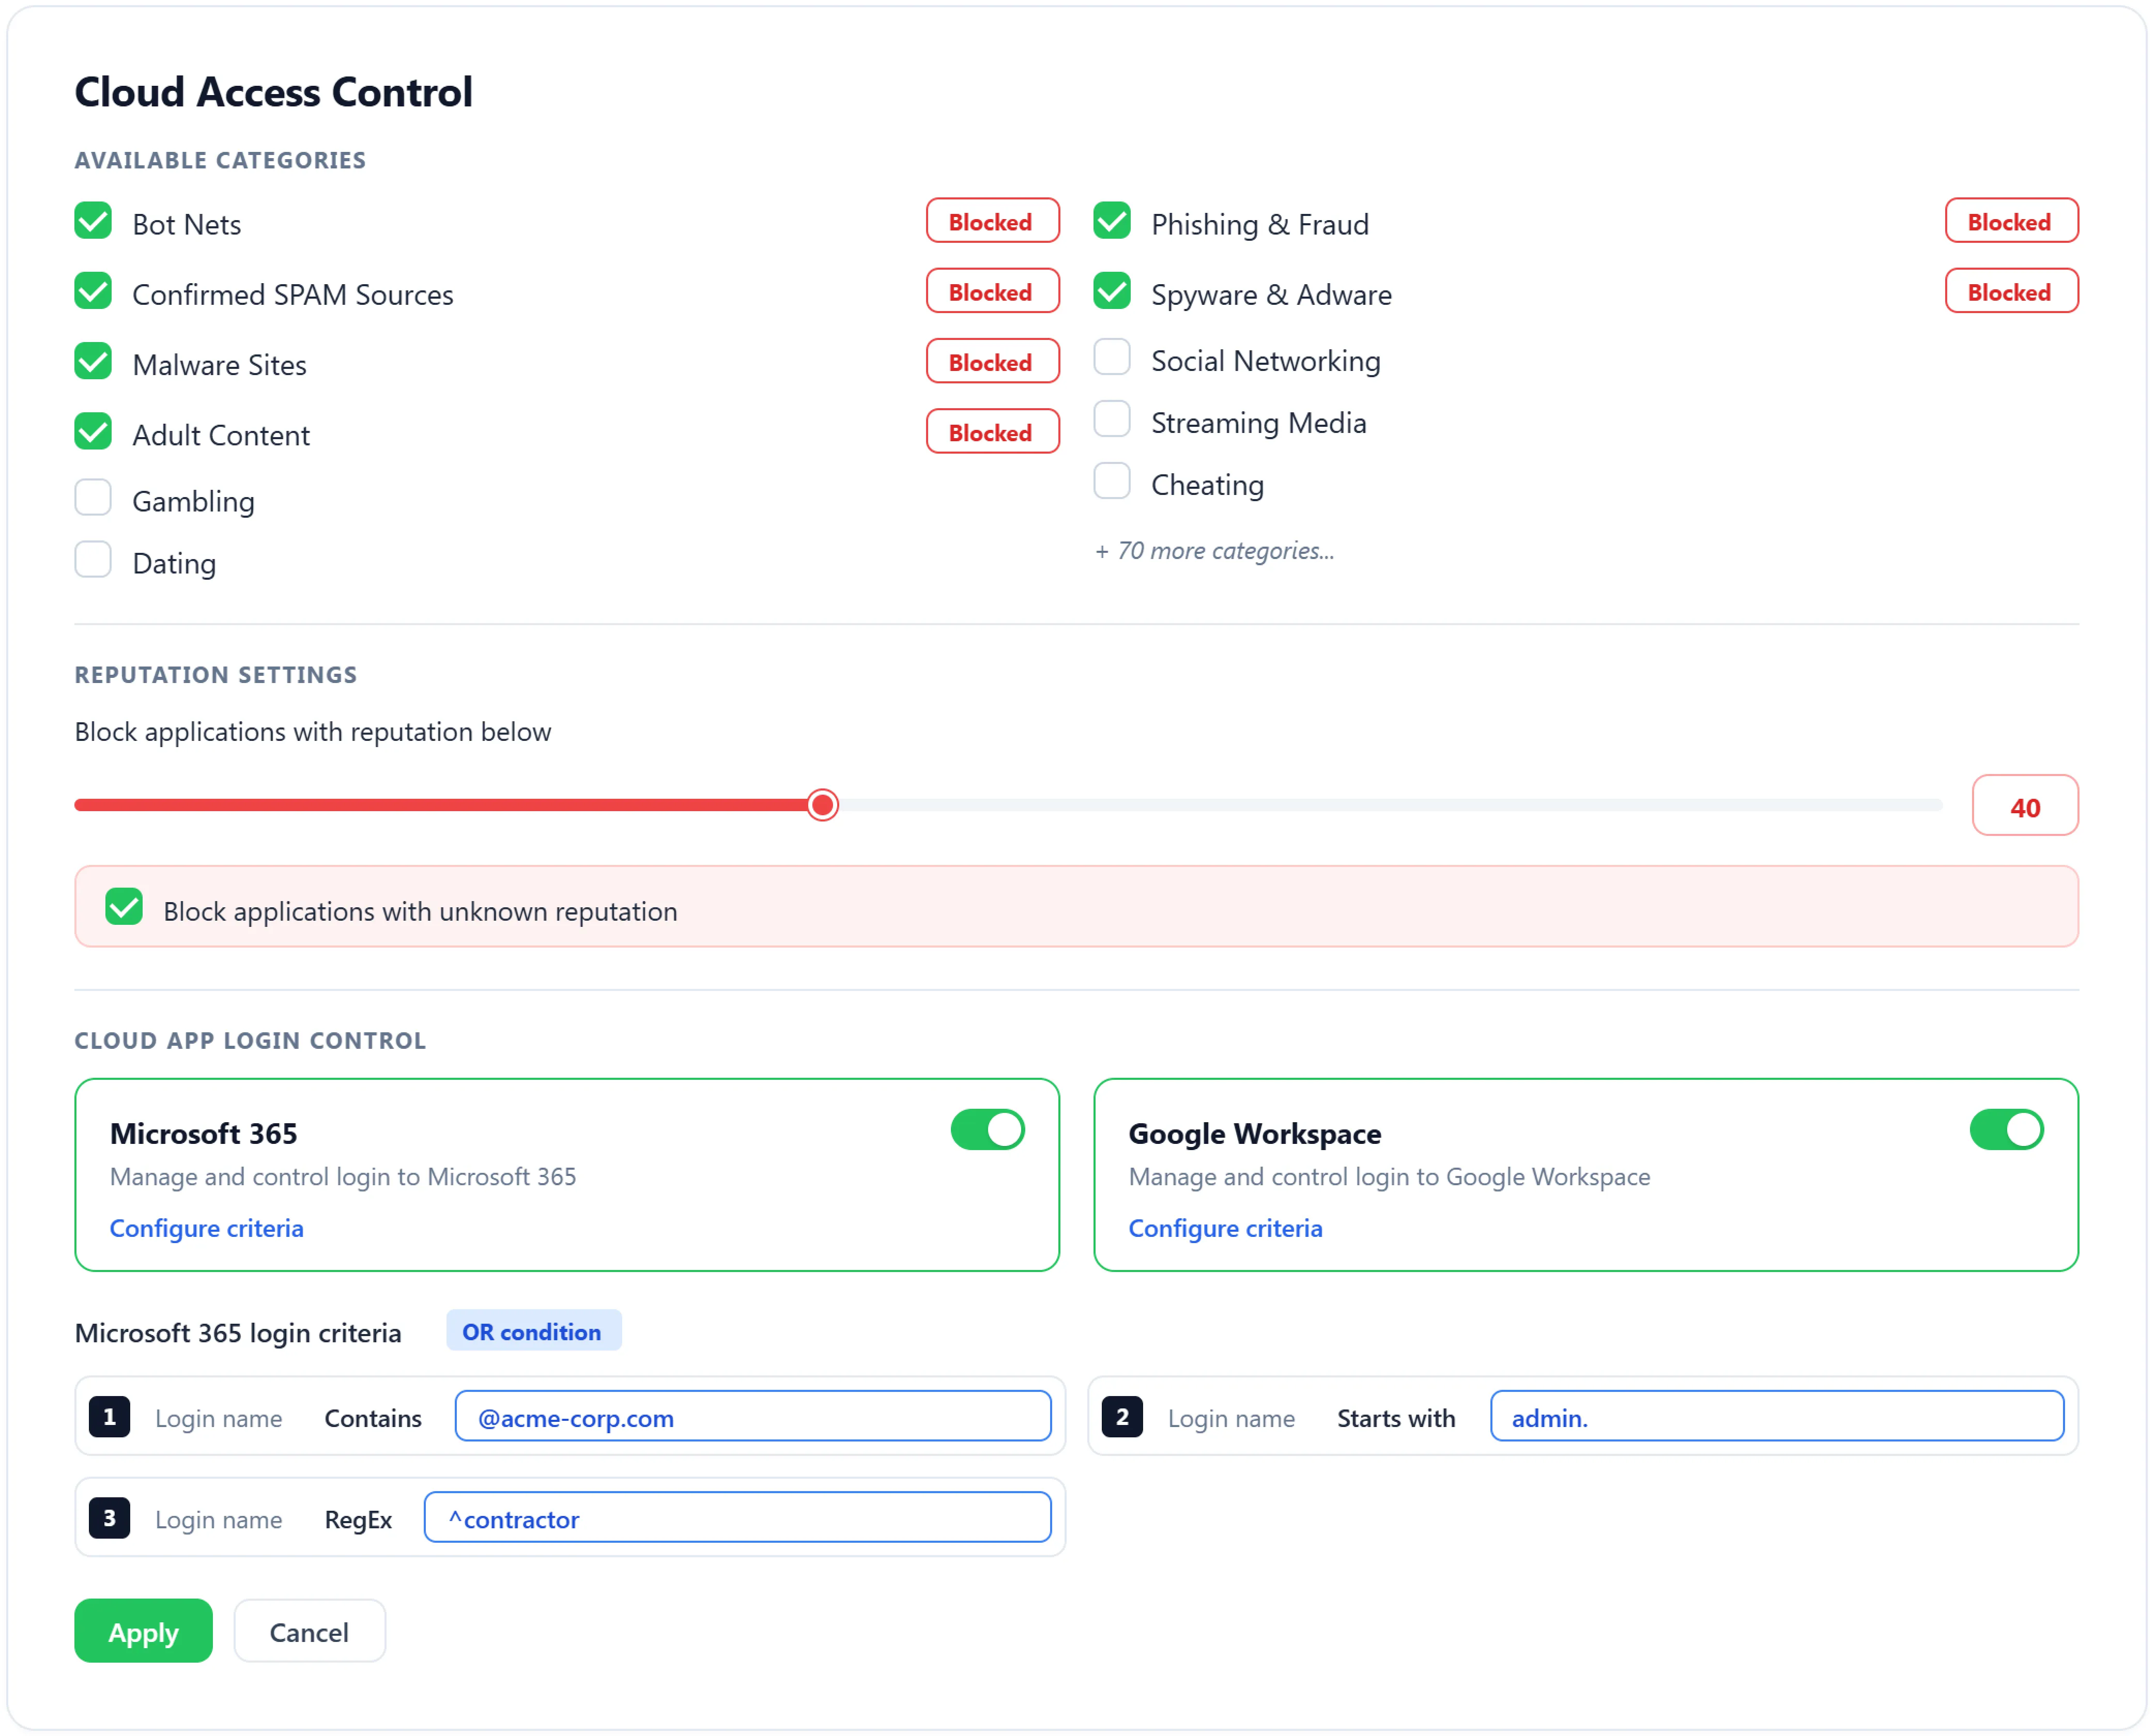Click 'Manage and control login to Microsoft 365'
The width and height of the screenshot is (2156, 1736).
click(343, 1177)
